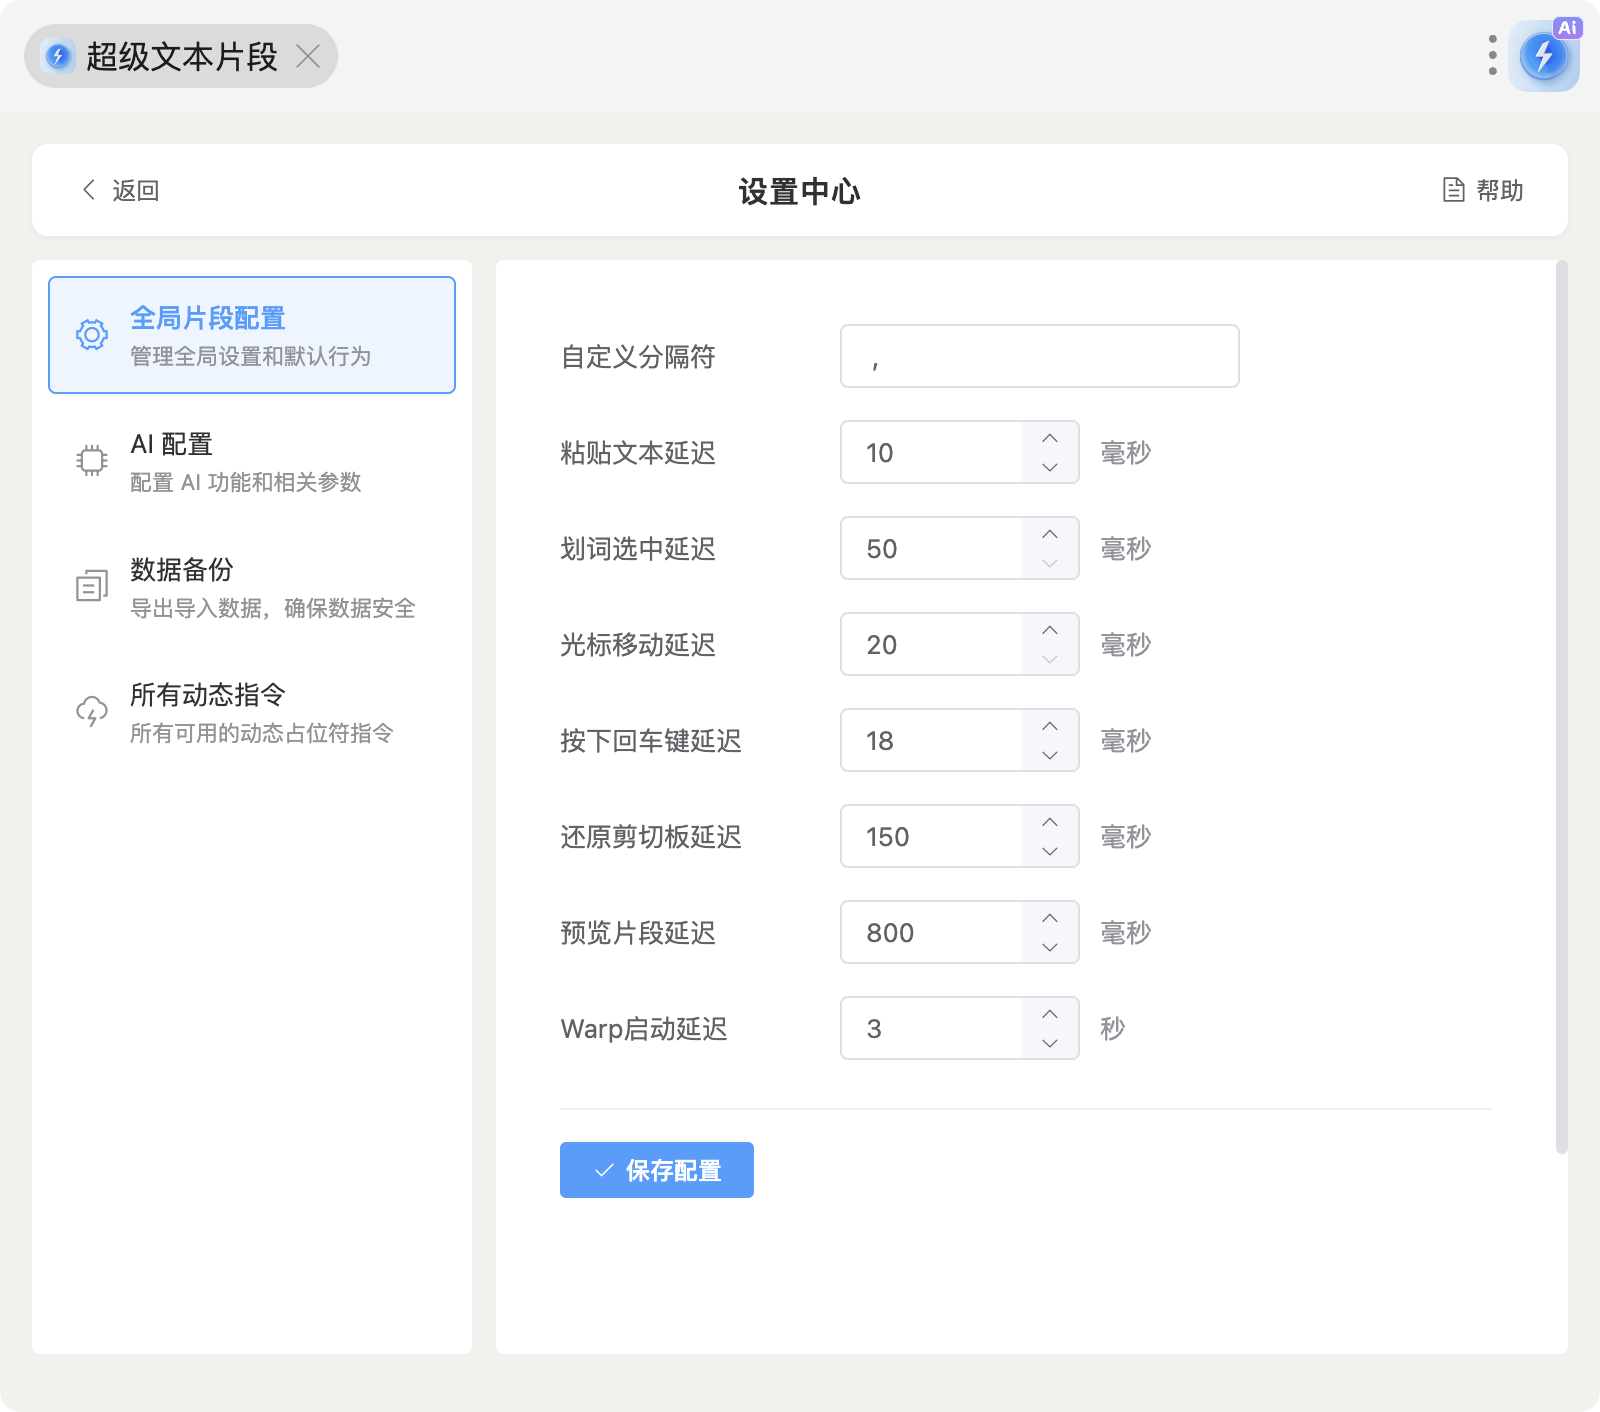Go back using the 返回 button
The width and height of the screenshot is (1600, 1412).
(120, 190)
